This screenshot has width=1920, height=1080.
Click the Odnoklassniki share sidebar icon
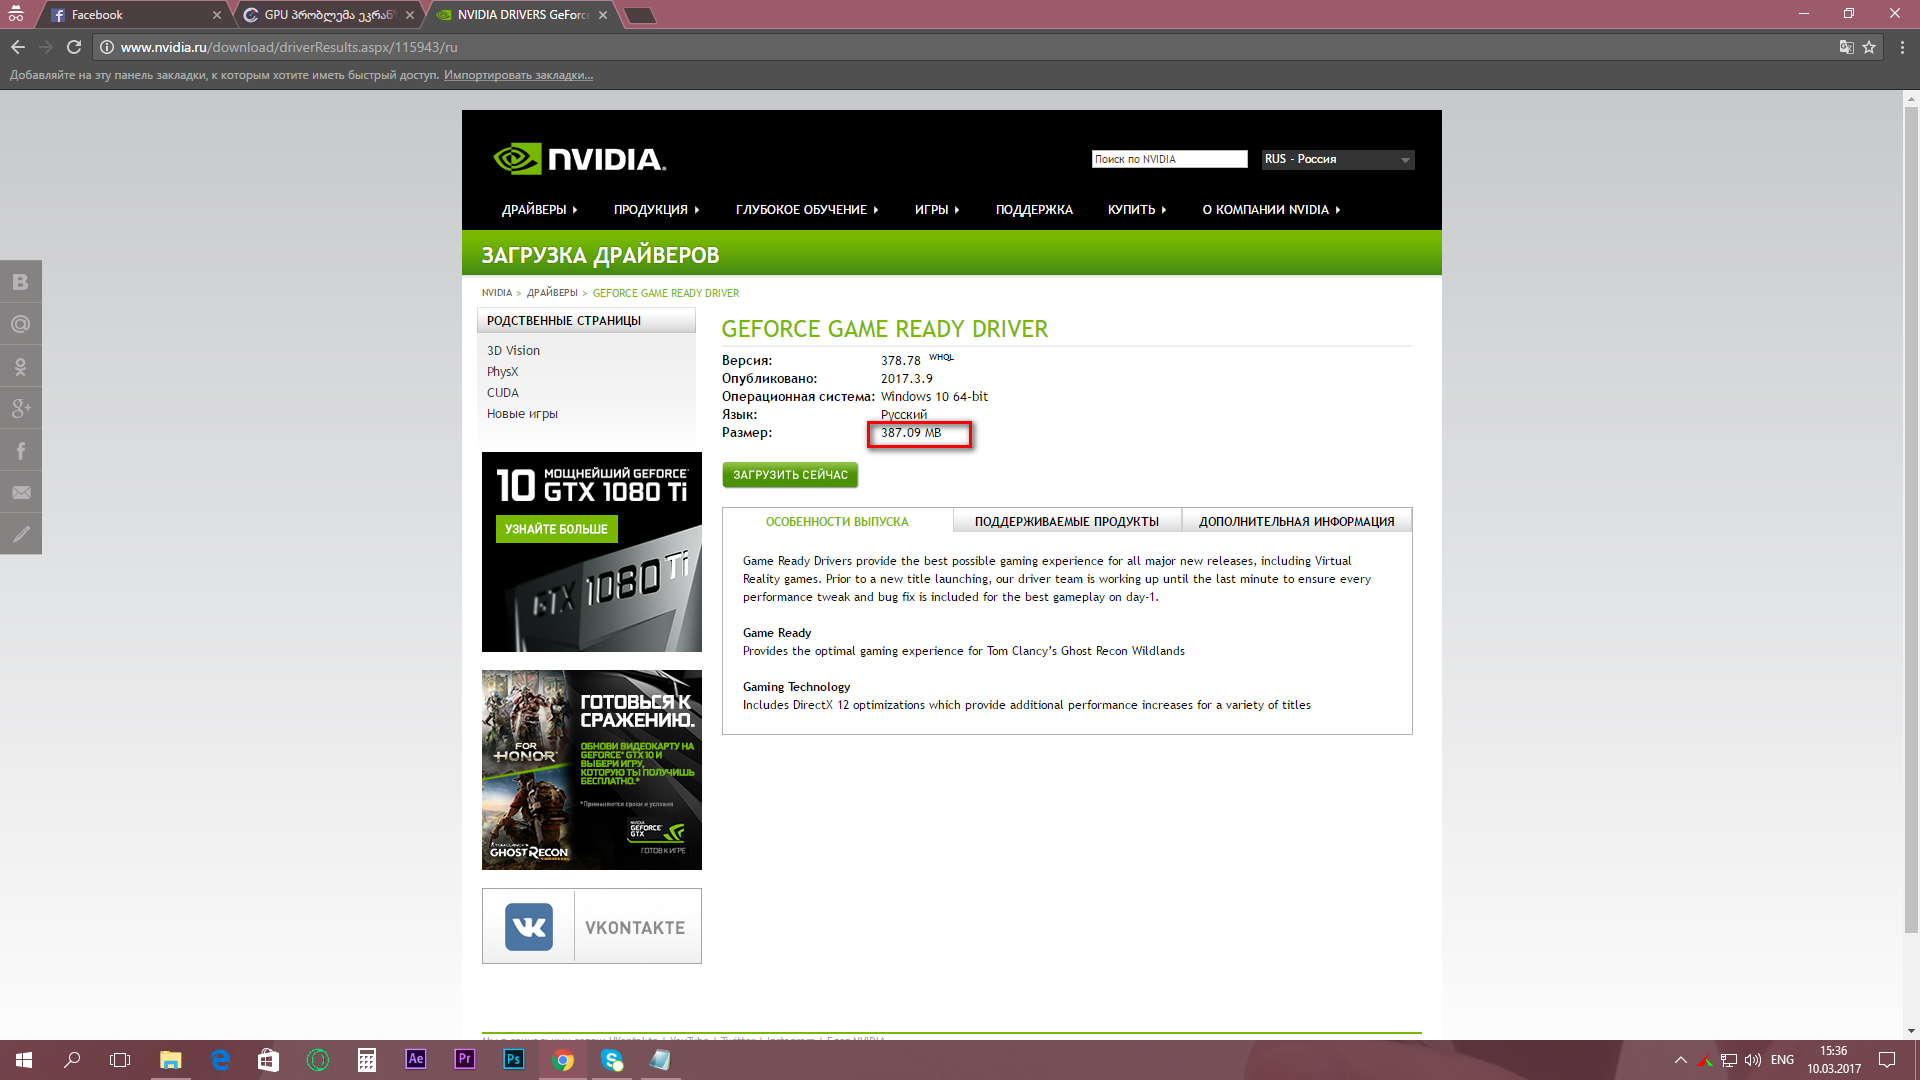20,366
